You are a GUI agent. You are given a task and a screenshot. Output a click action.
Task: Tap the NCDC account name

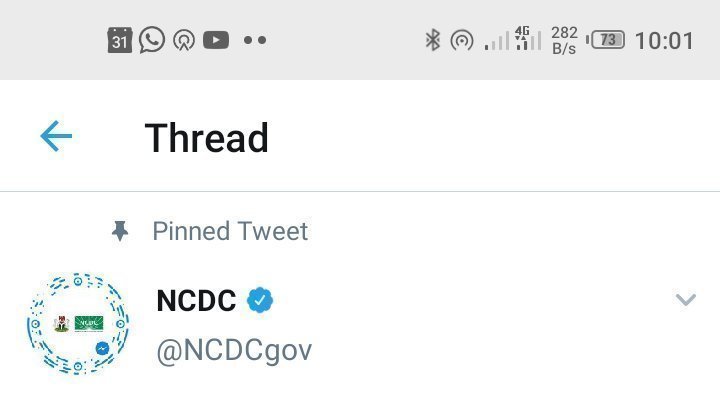click(196, 300)
